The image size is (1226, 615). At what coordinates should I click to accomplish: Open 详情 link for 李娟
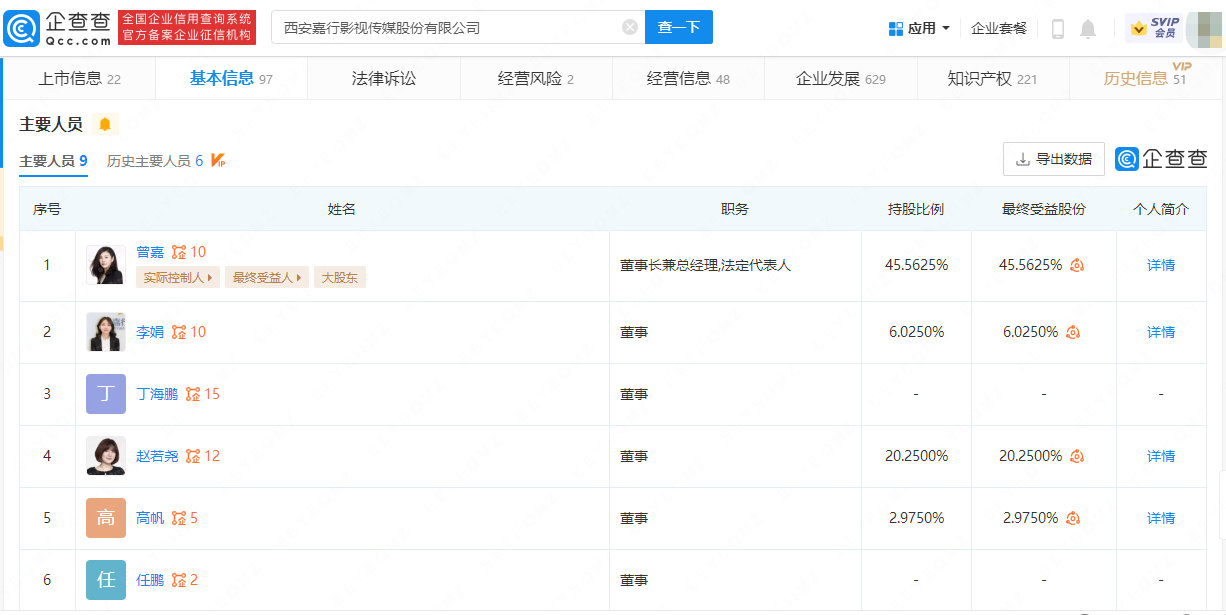click(x=1160, y=331)
